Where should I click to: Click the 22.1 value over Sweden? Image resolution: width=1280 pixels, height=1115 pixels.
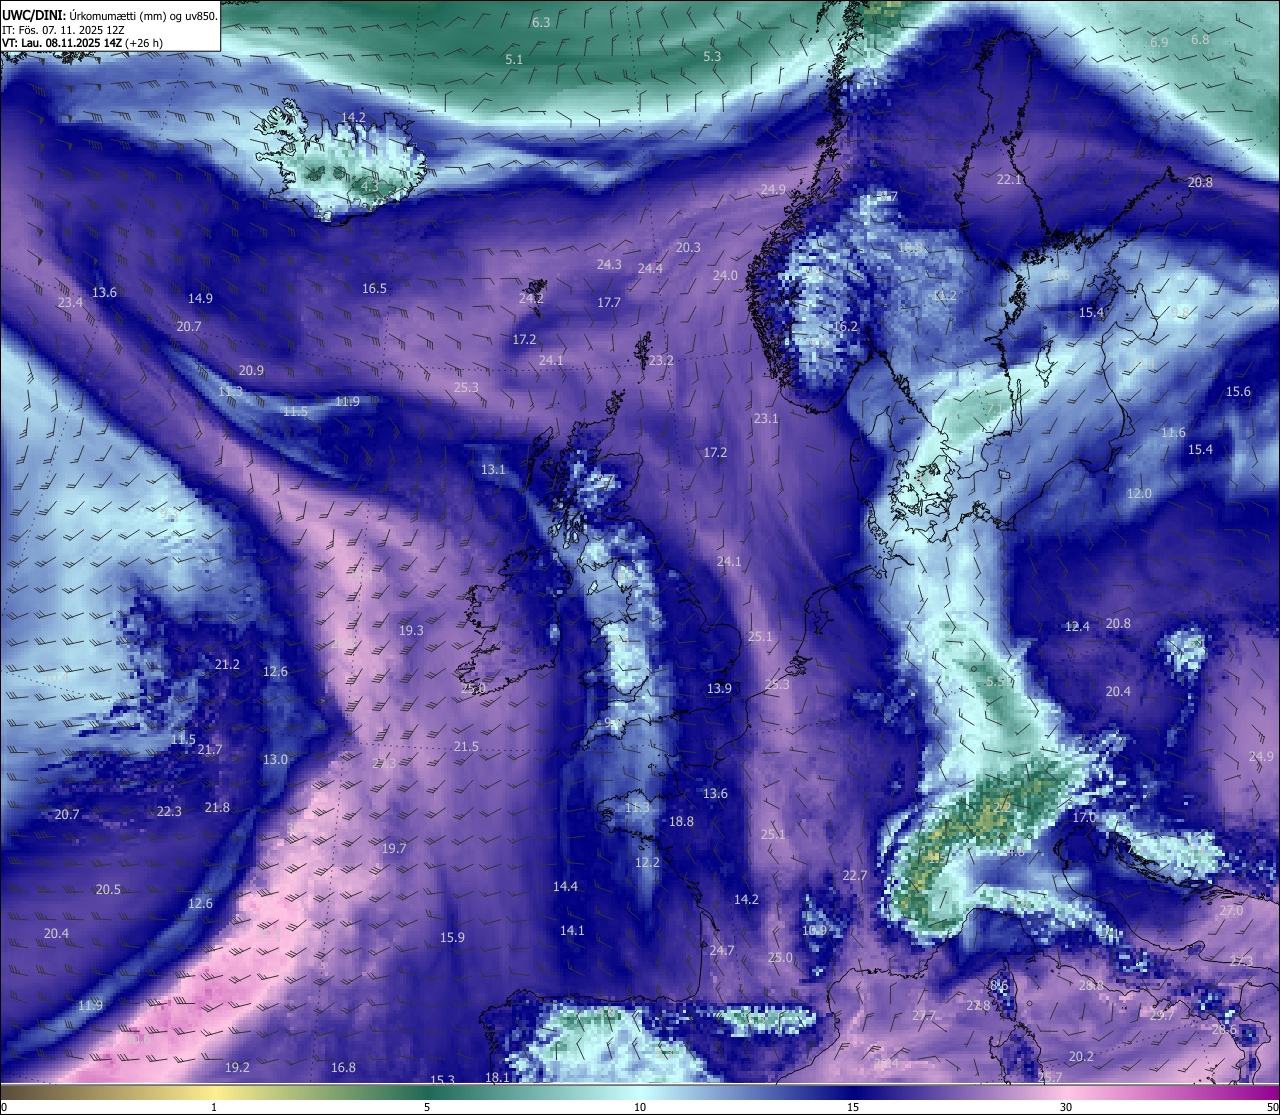click(x=1009, y=180)
